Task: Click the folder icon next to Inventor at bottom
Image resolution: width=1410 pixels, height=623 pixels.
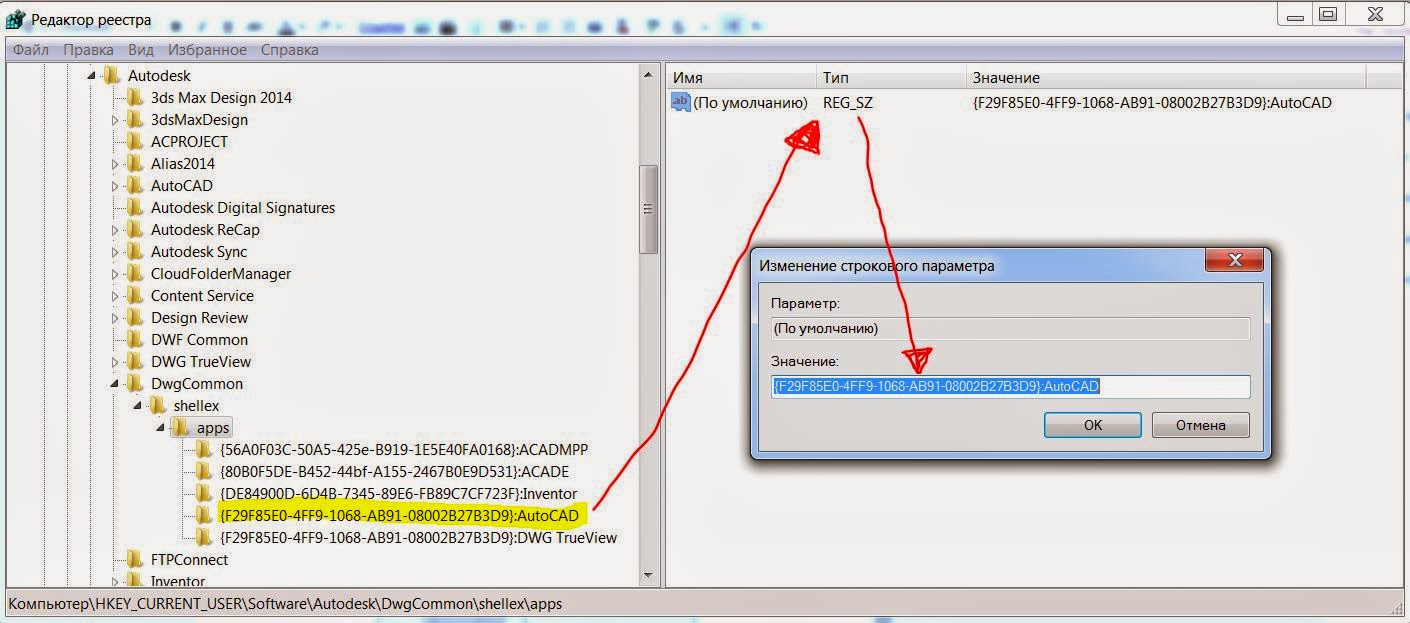Action: 133,581
